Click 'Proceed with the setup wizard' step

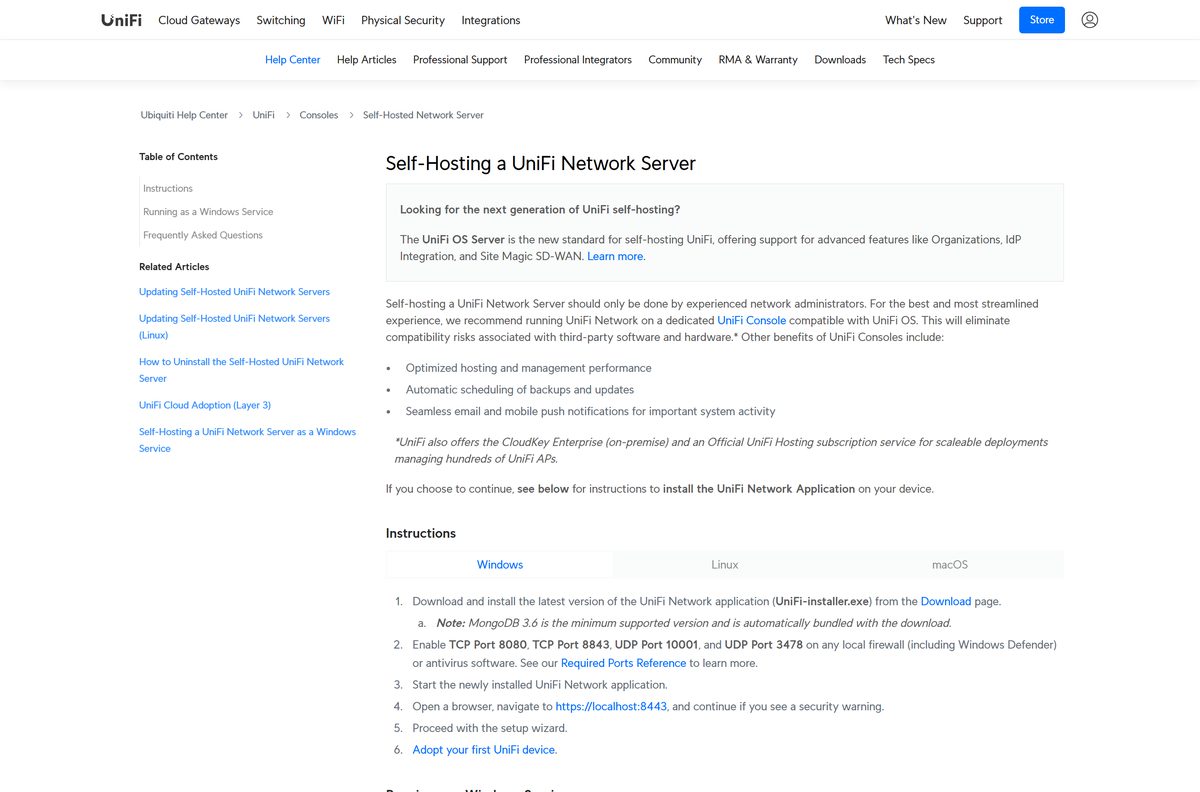[x=490, y=729]
